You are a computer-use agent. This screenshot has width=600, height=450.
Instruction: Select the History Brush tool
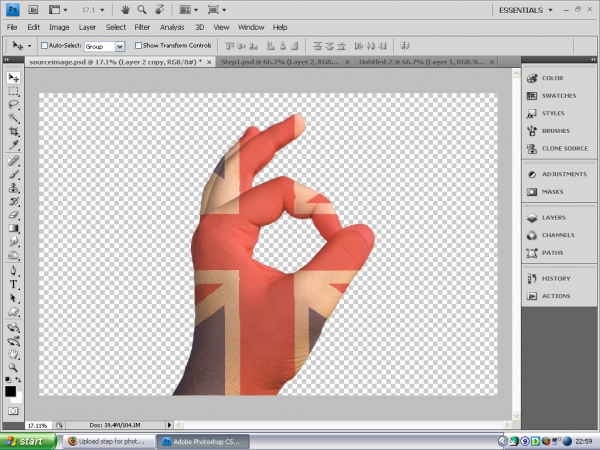13,201
